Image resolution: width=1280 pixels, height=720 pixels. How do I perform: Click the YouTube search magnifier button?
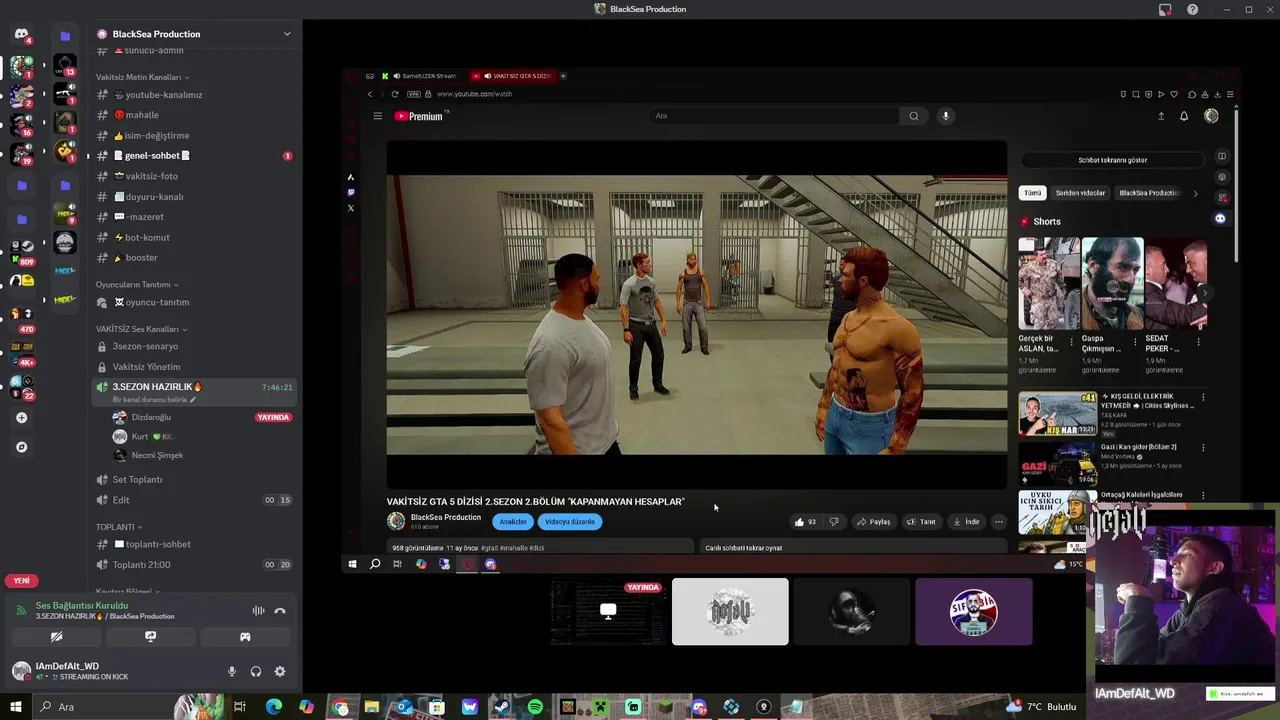pos(914,116)
